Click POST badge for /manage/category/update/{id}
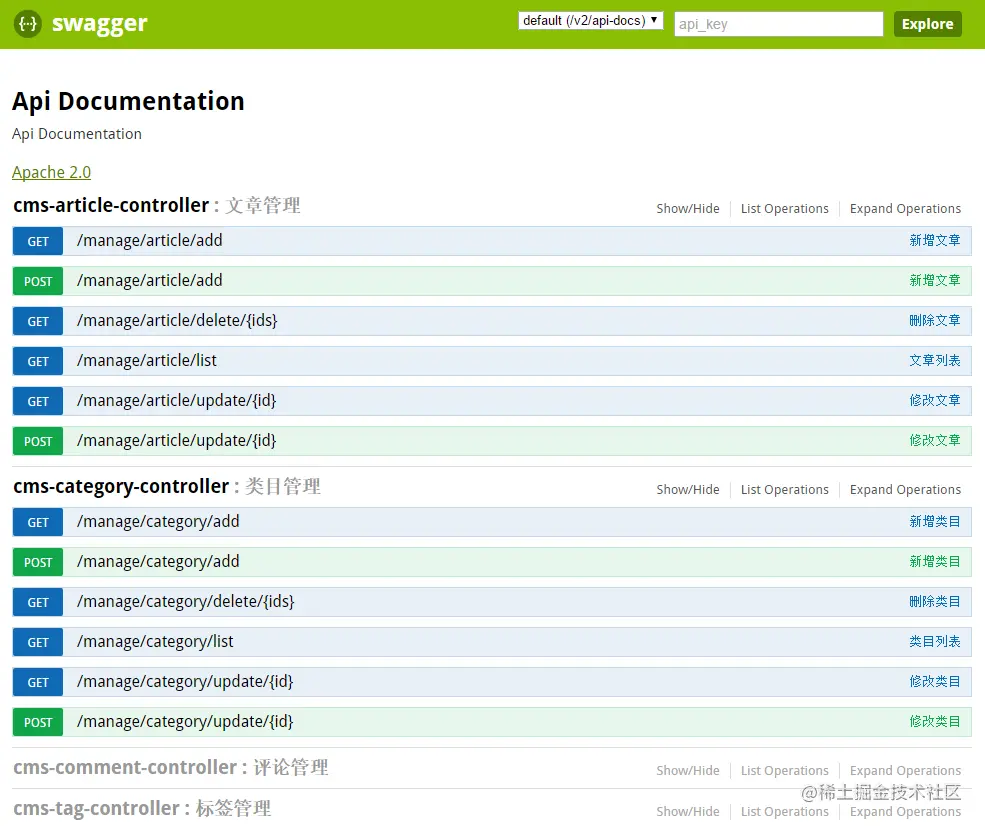 38,722
